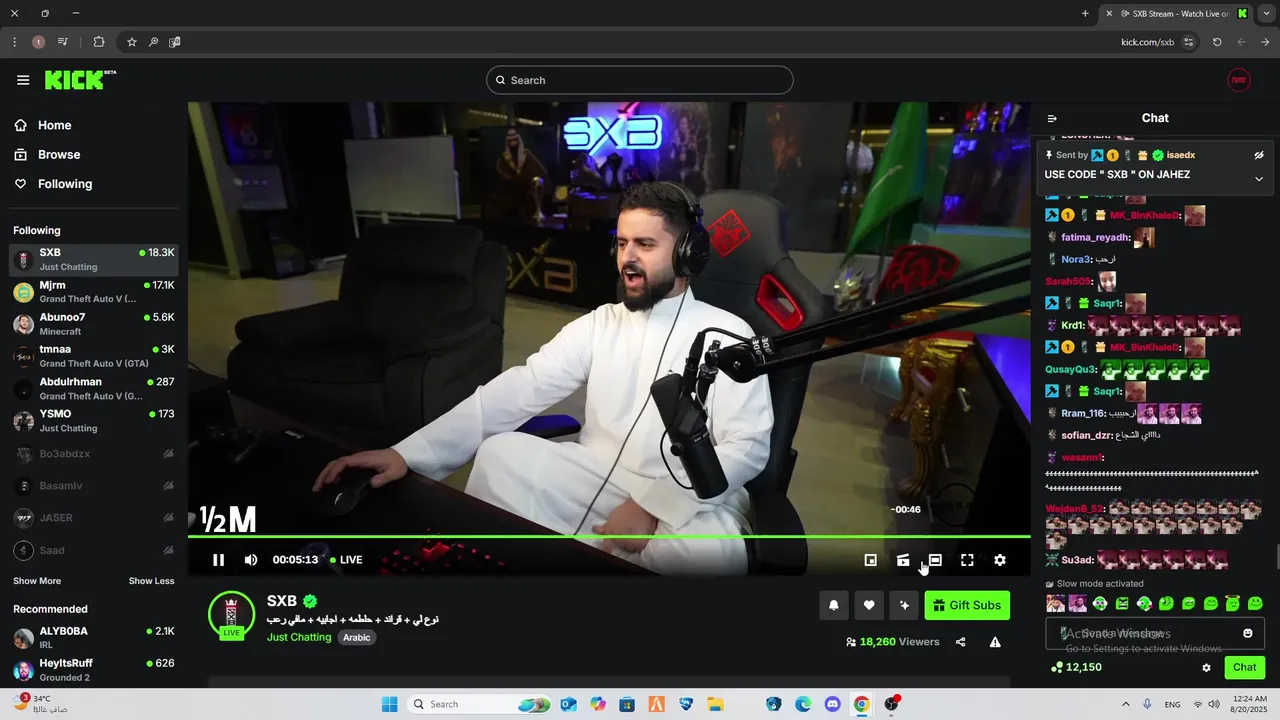Open recommended HeyItsRuff channel

94,670
